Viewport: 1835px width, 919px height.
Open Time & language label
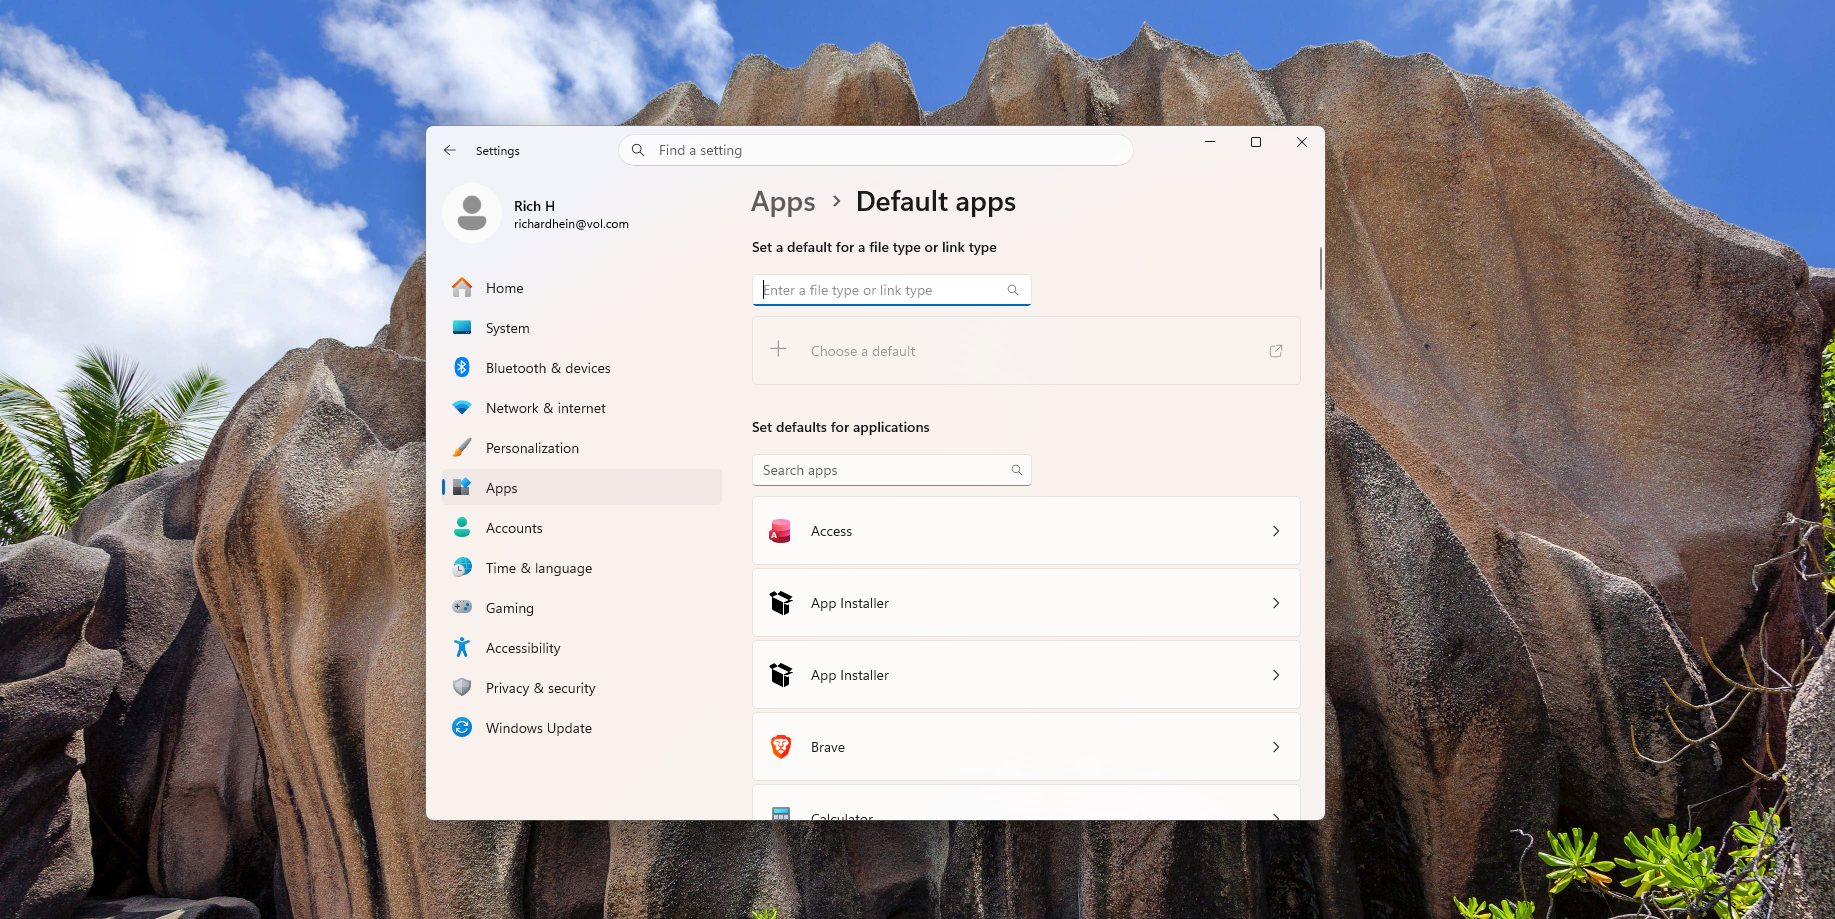539,568
